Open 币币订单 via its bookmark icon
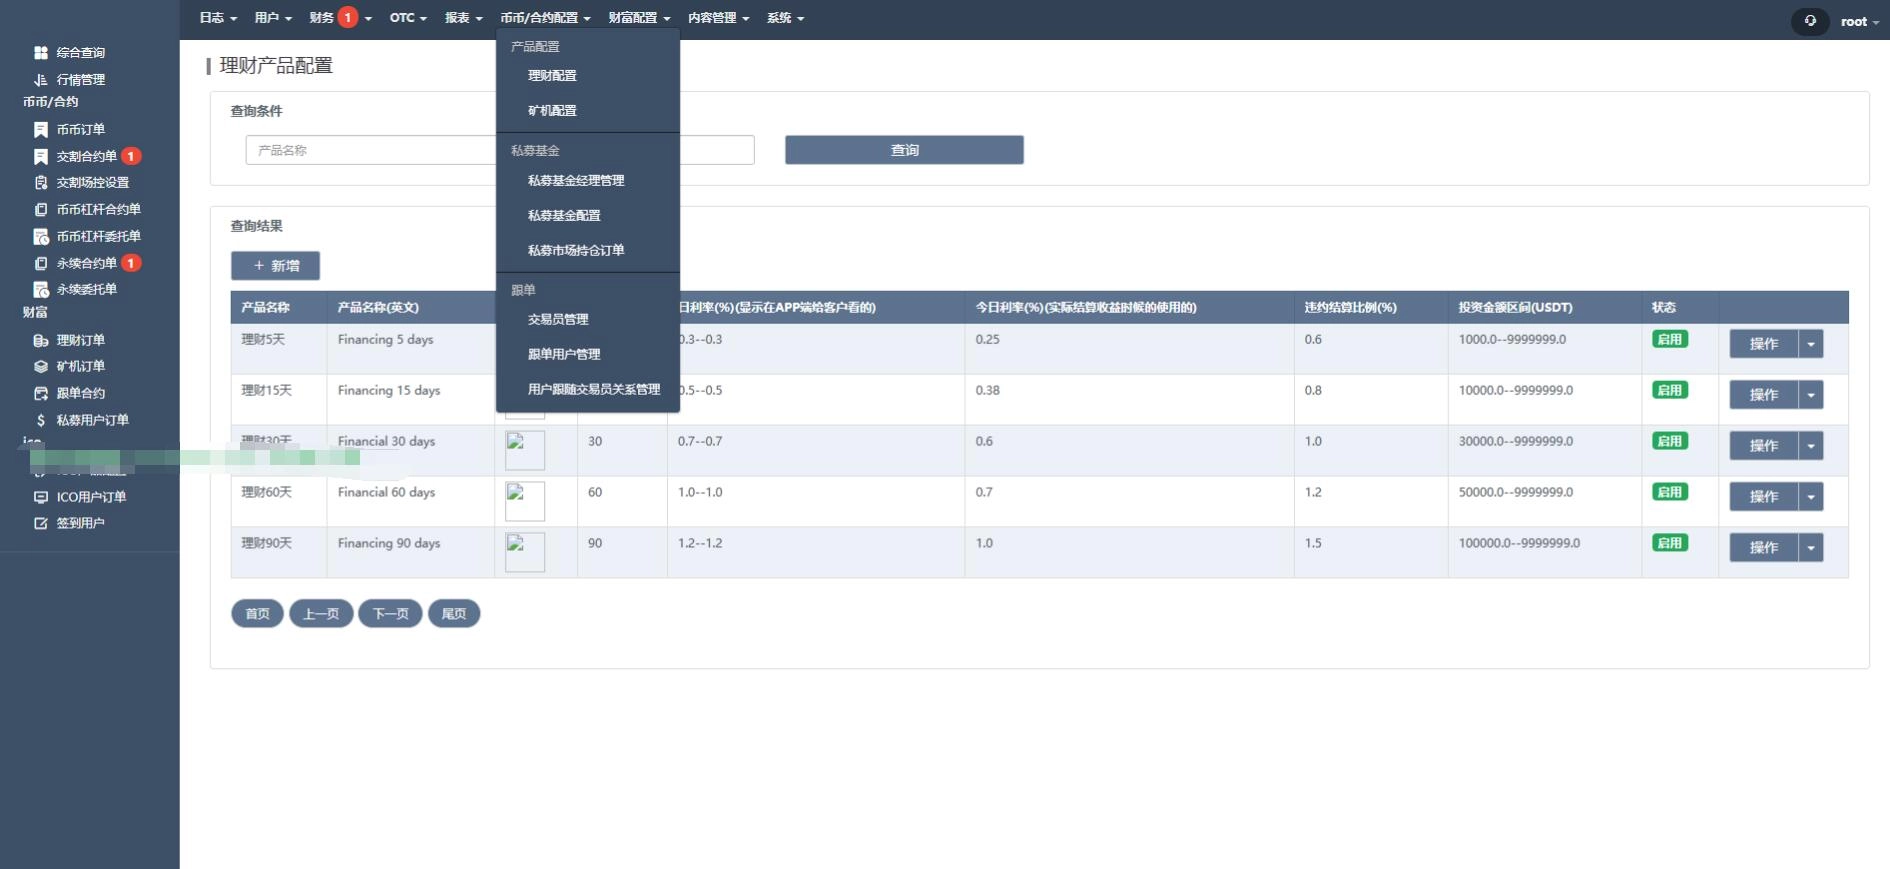The width and height of the screenshot is (1890, 869). [x=41, y=130]
